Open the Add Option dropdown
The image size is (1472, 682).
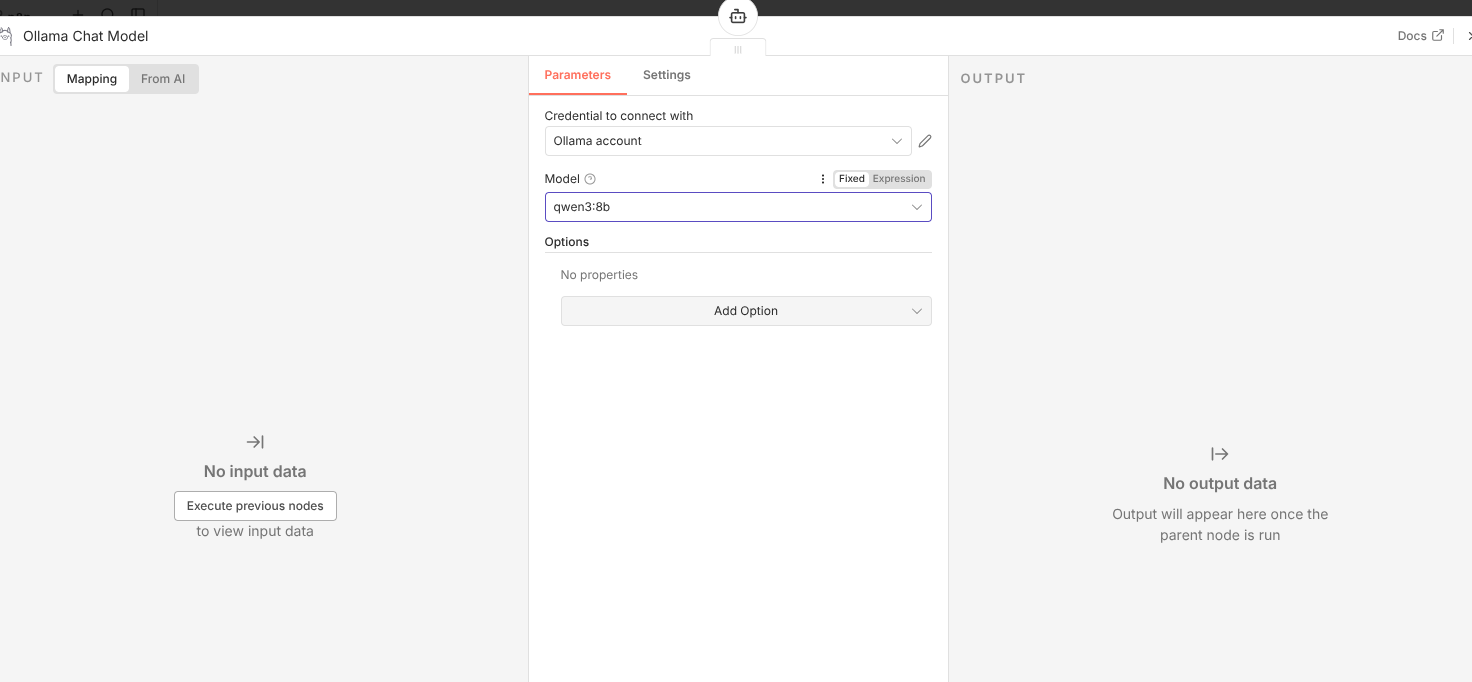[745, 311]
